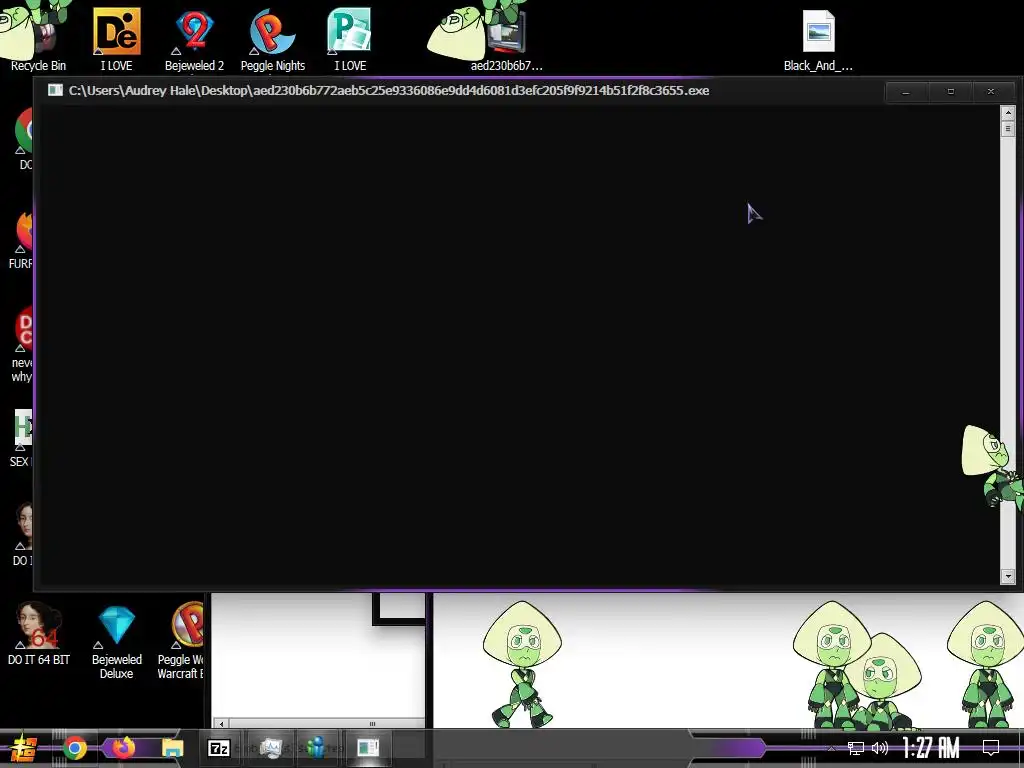Image resolution: width=1024 pixels, height=768 pixels.
Task: Open the Bejeweled 2 desktop shortcut
Action: (194, 39)
